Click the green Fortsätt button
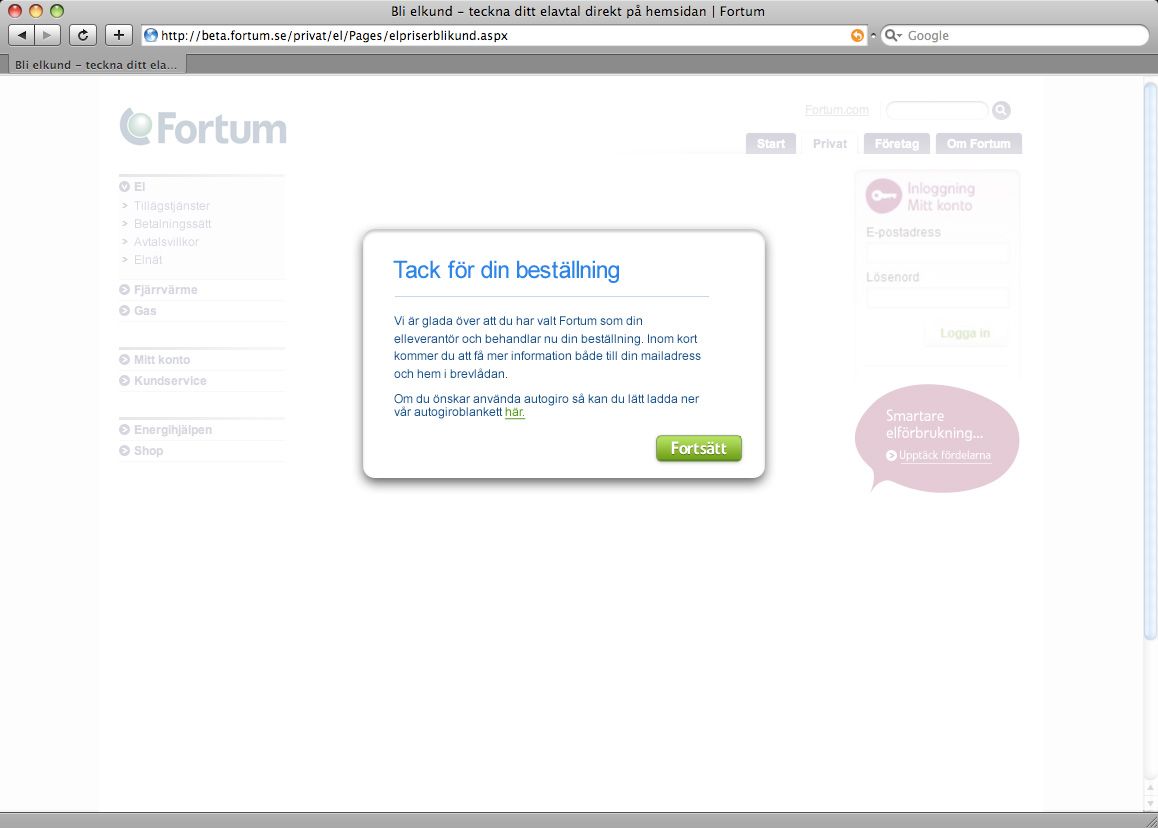Image resolution: width=1158 pixels, height=828 pixels. [699, 448]
